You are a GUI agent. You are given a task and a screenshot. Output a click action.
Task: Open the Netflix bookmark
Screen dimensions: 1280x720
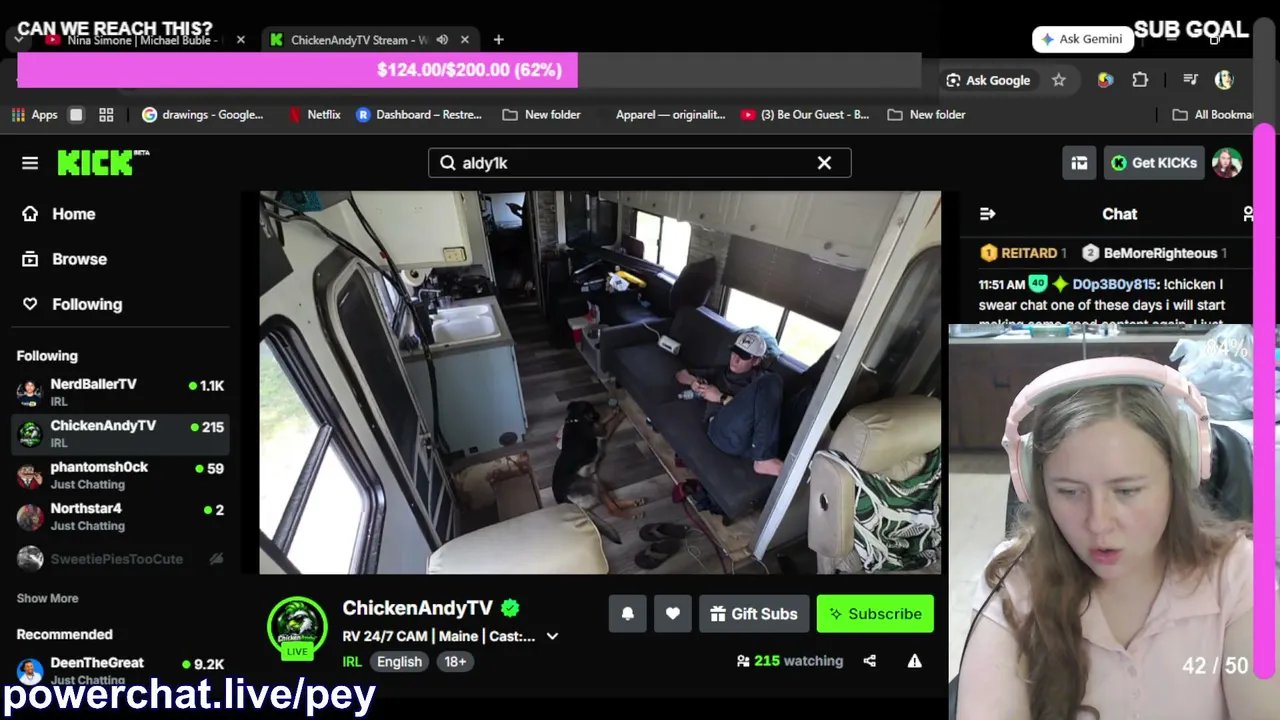314,115
